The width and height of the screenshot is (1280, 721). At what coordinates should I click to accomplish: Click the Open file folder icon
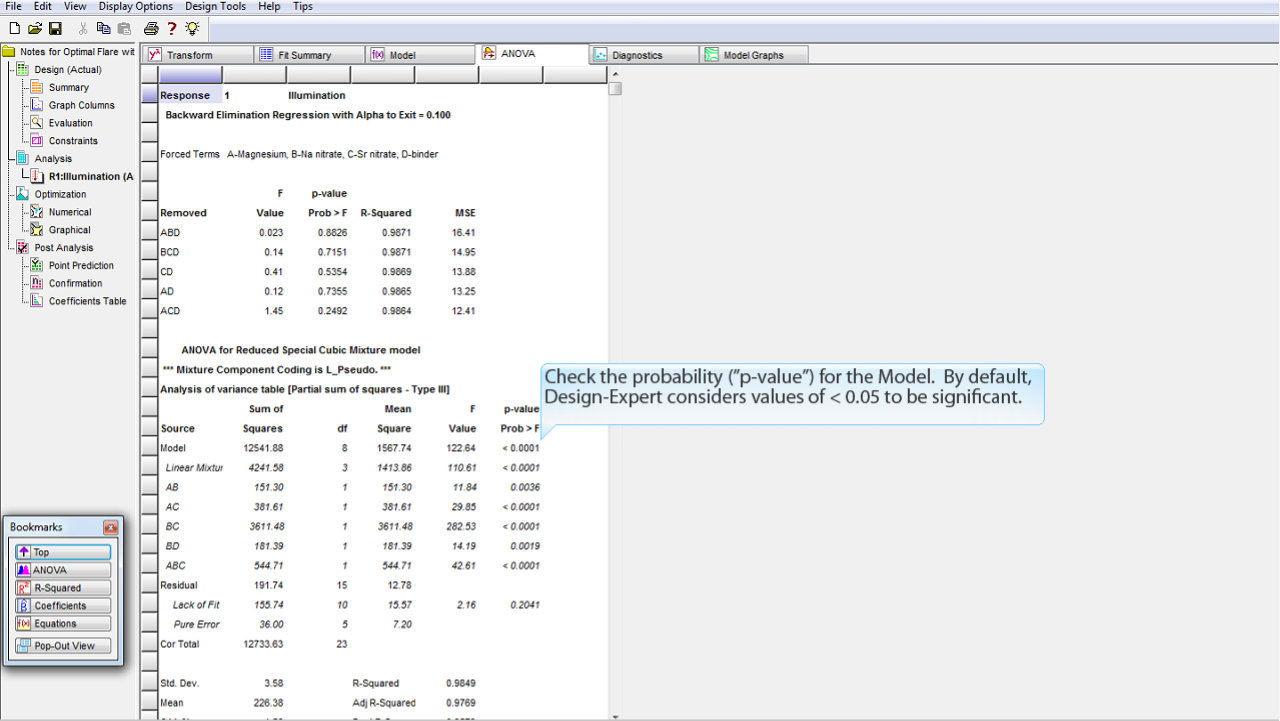pyautogui.click(x=35, y=28)
